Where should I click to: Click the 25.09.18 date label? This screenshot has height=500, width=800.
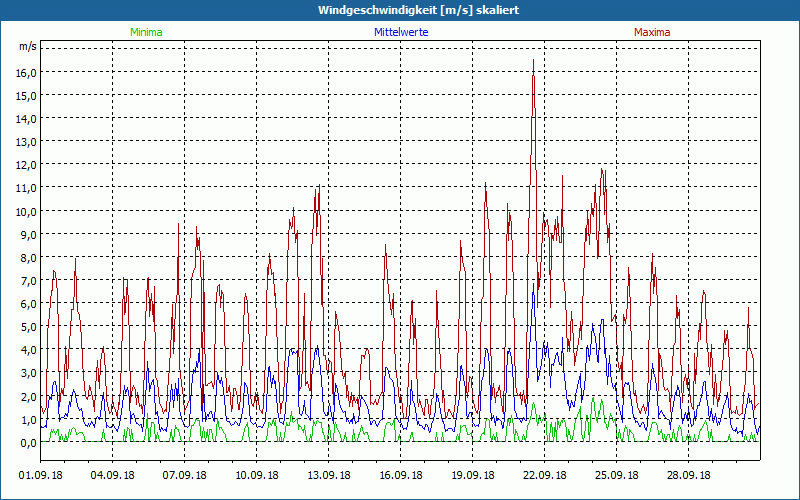pos(616,475)
